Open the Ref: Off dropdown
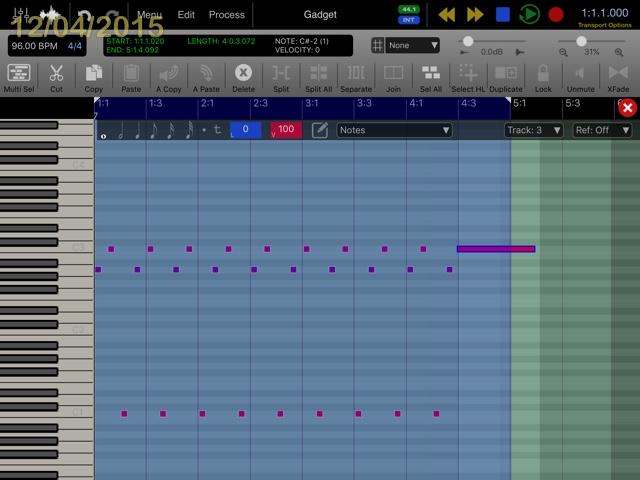Viewport: 640px width, 480px height. point(602,130)
